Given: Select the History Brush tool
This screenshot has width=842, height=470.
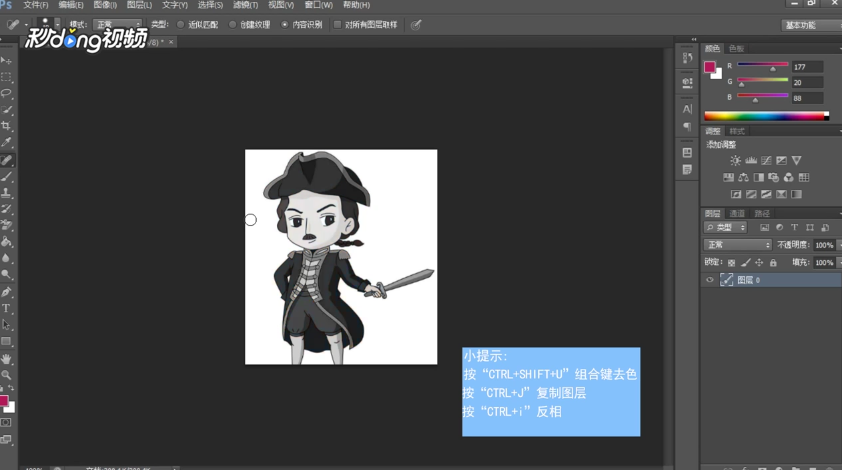Looking at the screenshot, I should point(6,209).
